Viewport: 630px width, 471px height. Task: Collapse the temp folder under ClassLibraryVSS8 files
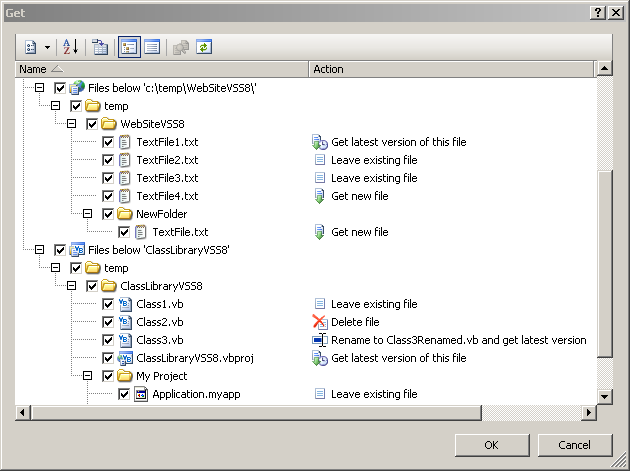55,267
